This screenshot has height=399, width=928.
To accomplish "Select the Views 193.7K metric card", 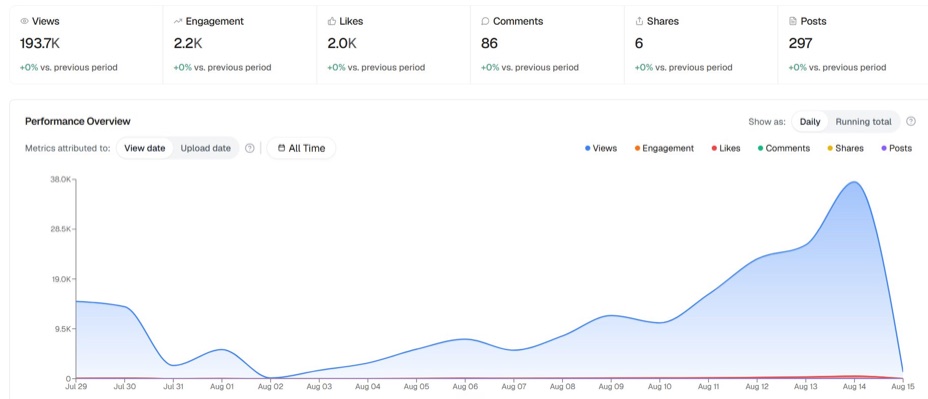I will tap(86, 45).
